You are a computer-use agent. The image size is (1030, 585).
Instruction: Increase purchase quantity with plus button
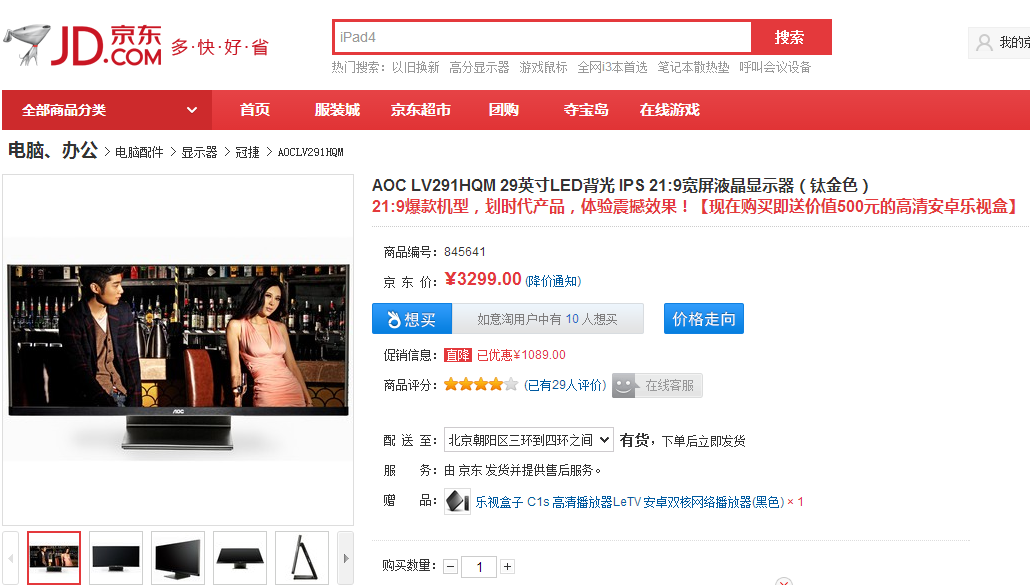[507, 567]
